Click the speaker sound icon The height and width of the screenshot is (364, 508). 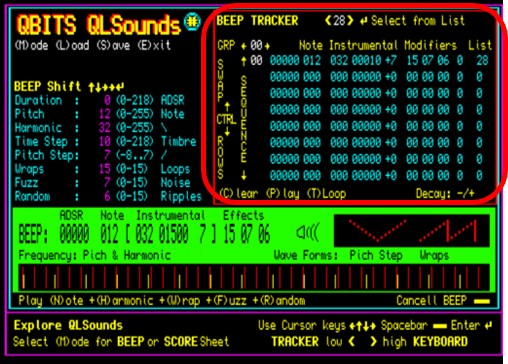tap(307, 232)
